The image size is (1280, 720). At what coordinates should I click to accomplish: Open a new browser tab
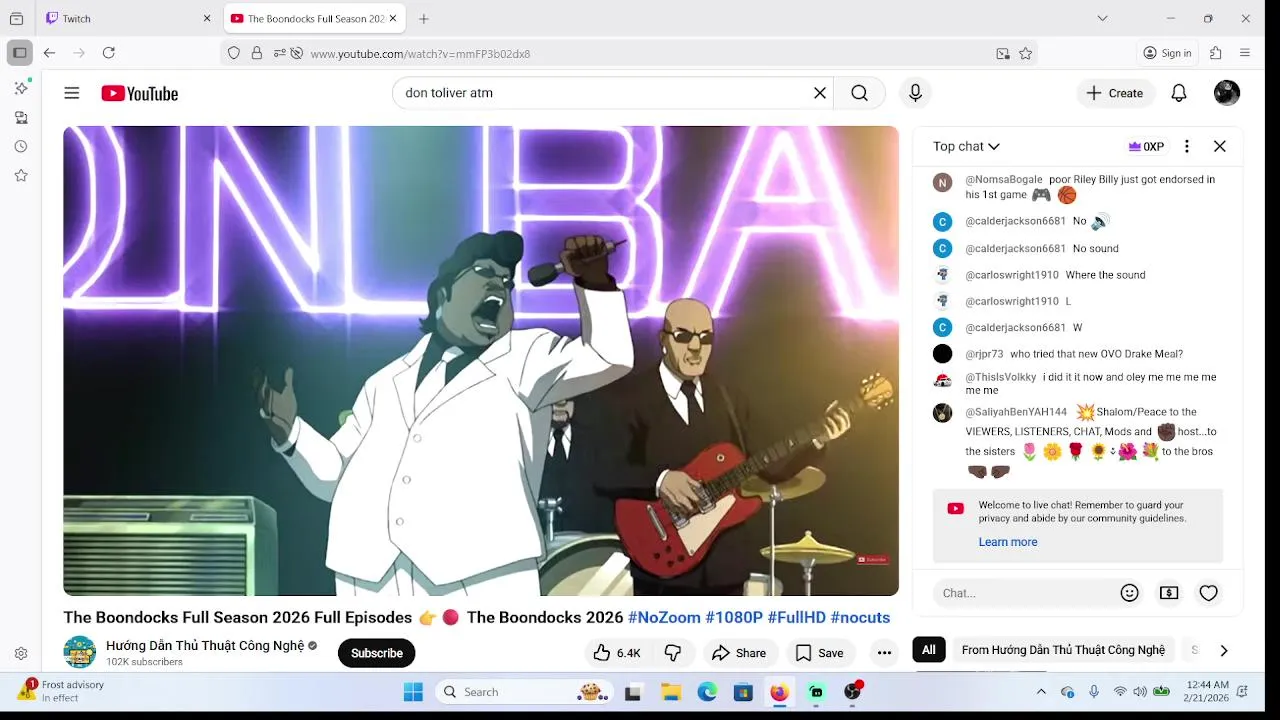[x=424, y=18]
